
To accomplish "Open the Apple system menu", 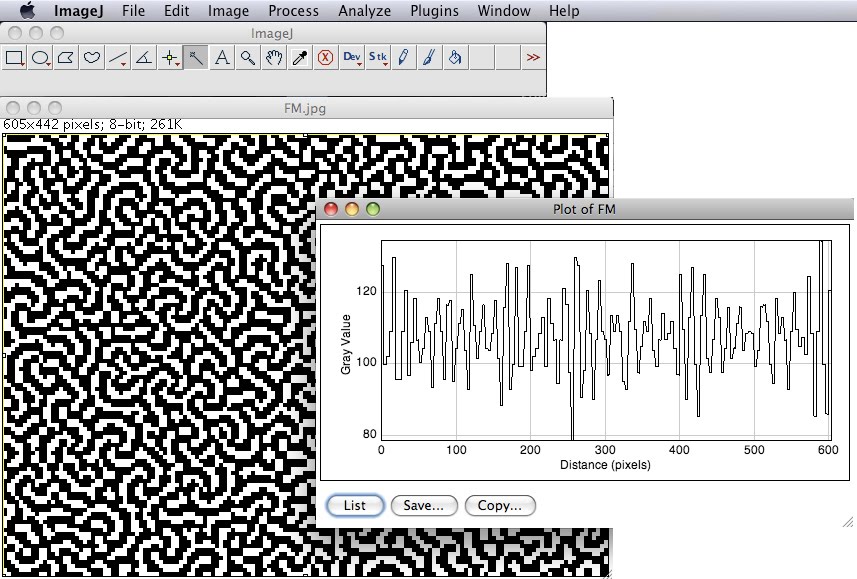I will [27, 11].
